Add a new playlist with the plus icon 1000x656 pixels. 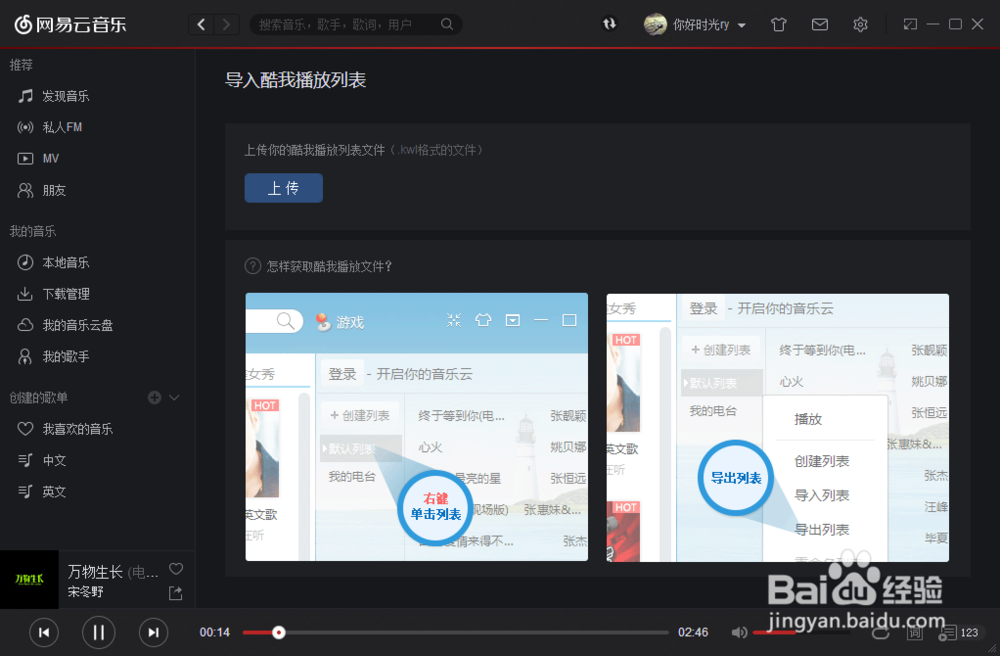click(x=154, y=397)
